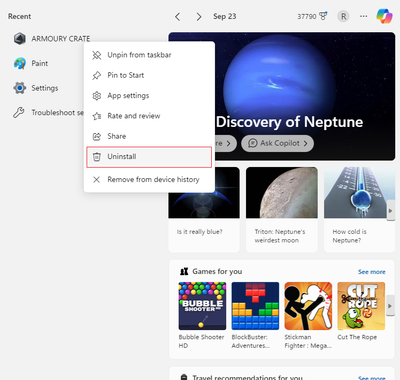Open the Copilot colorful logo icon
The image size is (400, 380).
tap(384, 16)
